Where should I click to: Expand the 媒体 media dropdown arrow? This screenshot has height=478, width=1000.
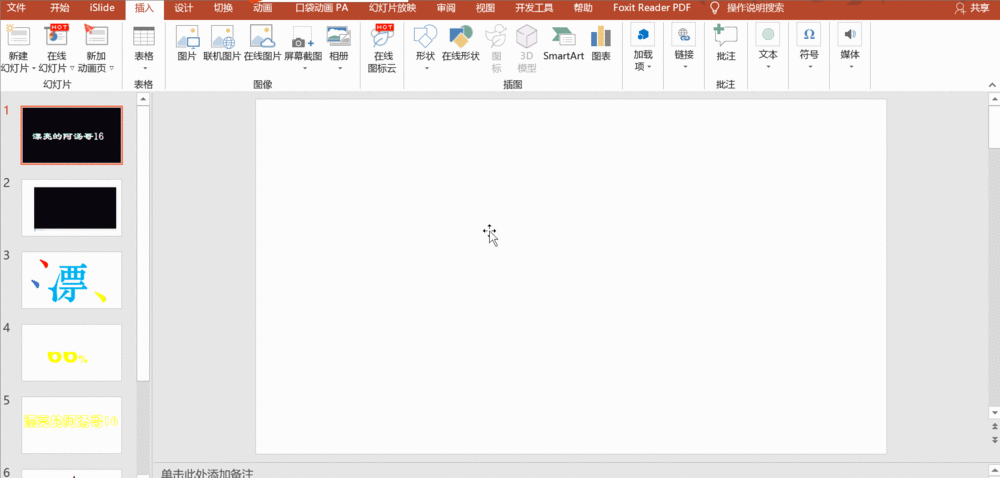pos(850,68)
